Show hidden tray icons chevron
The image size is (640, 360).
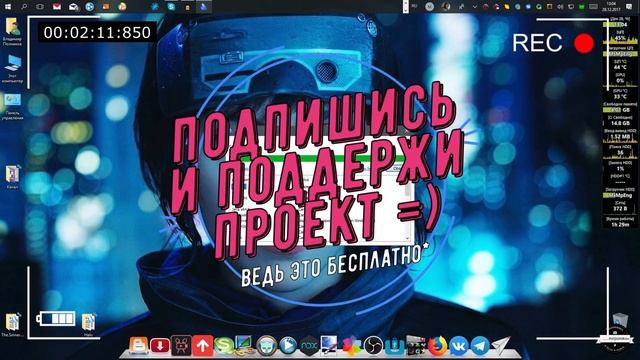[x=474, y=7]
